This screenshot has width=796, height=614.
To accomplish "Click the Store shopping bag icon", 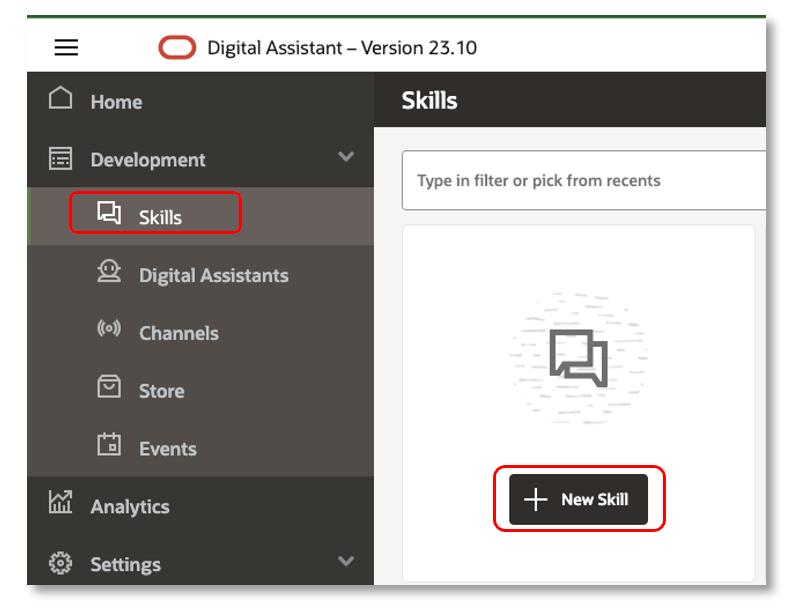I will pyautogui.click(x=109, y=386).
